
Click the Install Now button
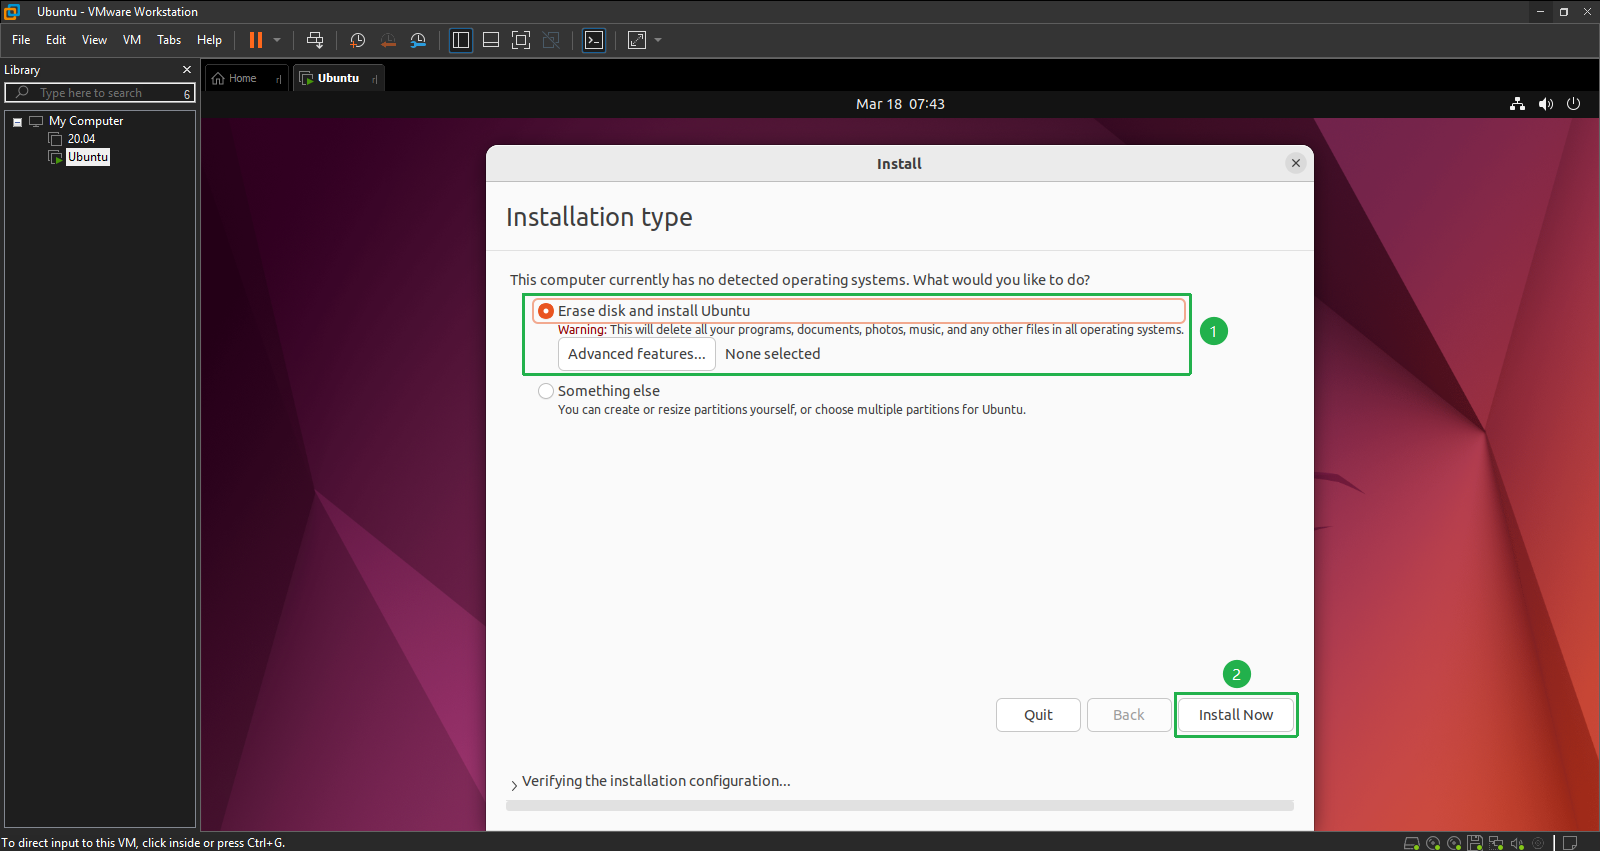coord(1236,715)
